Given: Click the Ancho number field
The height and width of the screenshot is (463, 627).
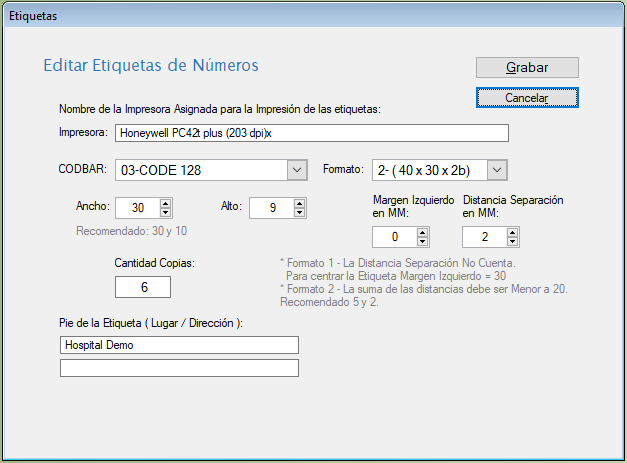Looking at the screenshot, I should pos(137,208).
